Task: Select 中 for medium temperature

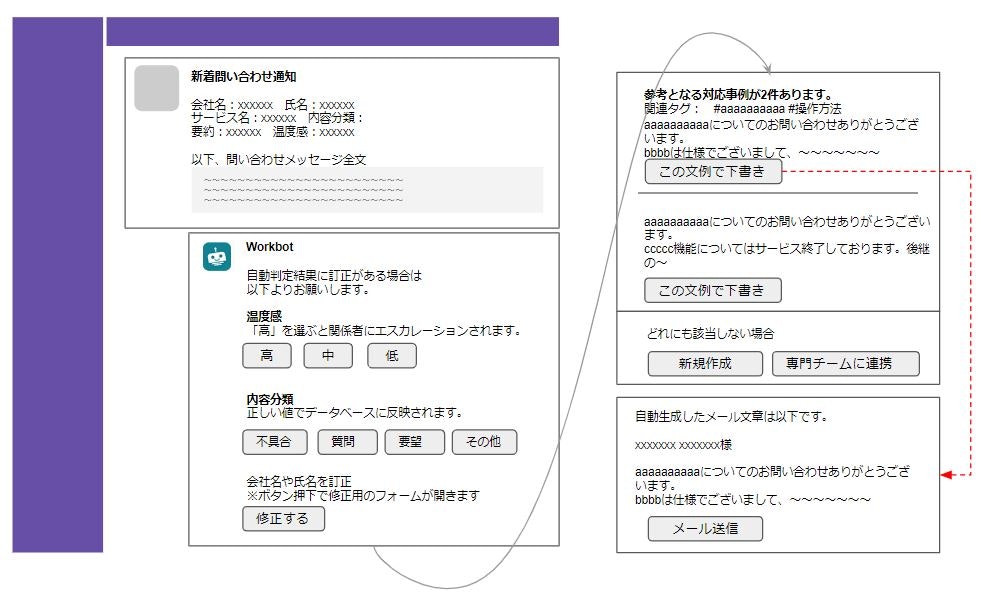Action: point(328,355)
